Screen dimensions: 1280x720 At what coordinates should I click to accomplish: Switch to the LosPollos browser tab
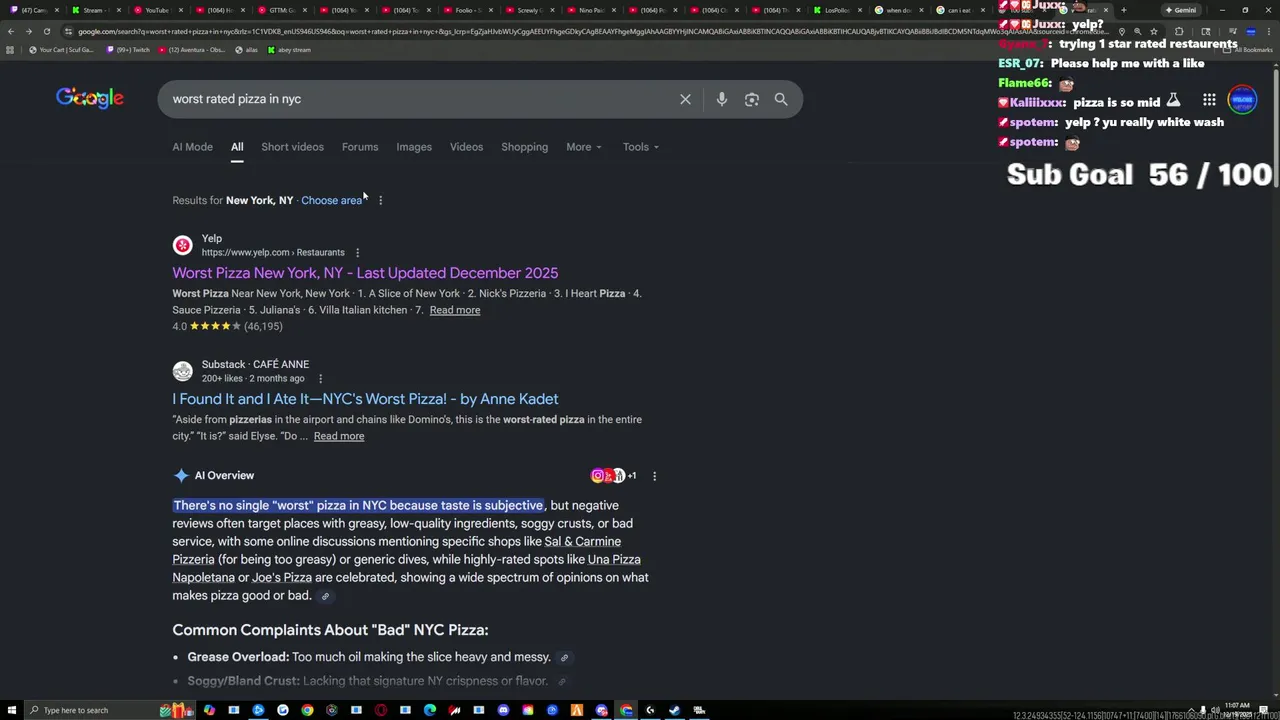coord(837,10)
